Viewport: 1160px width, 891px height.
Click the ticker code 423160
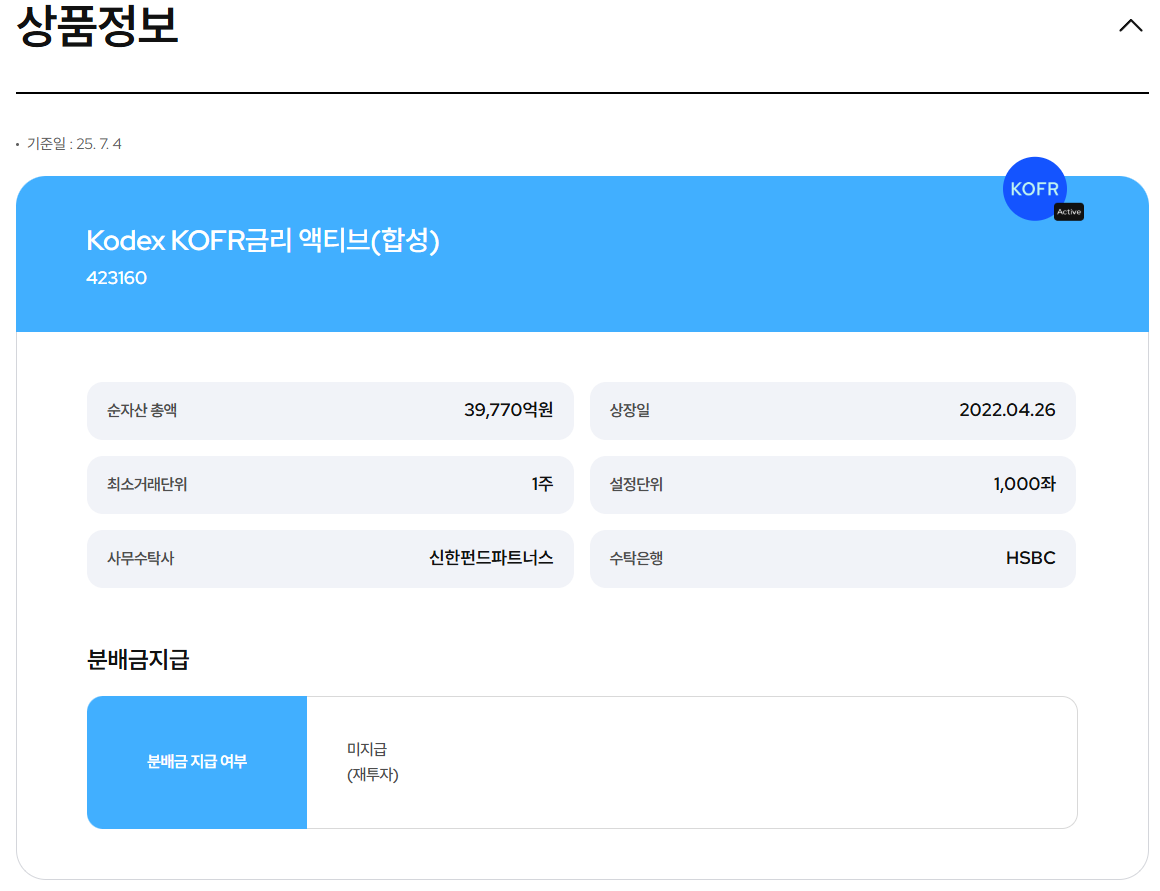[x=116, y=278]
